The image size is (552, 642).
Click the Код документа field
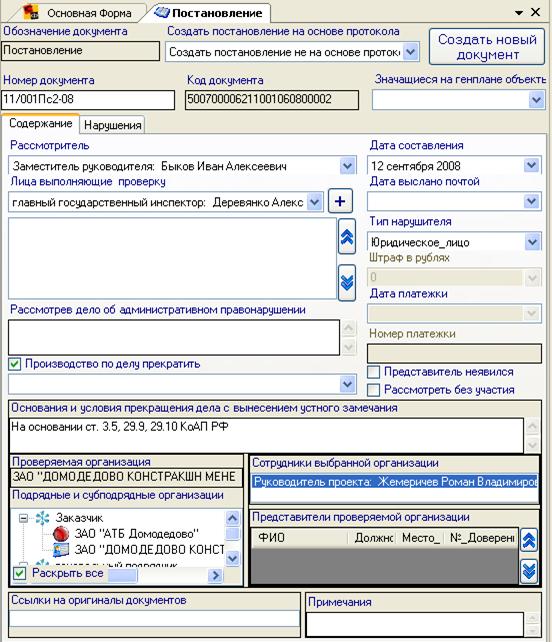click(x=271, y=99)
